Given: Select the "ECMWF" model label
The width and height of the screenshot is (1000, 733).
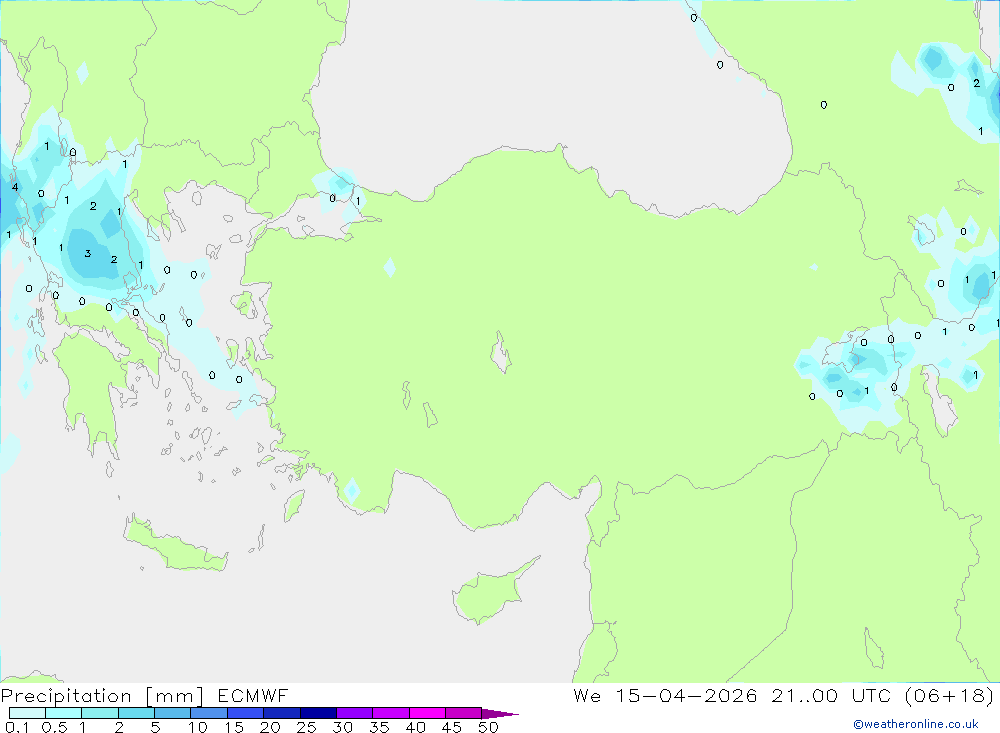Looking at the screenshot, I should pyautogui.click(x=253, y=695).
